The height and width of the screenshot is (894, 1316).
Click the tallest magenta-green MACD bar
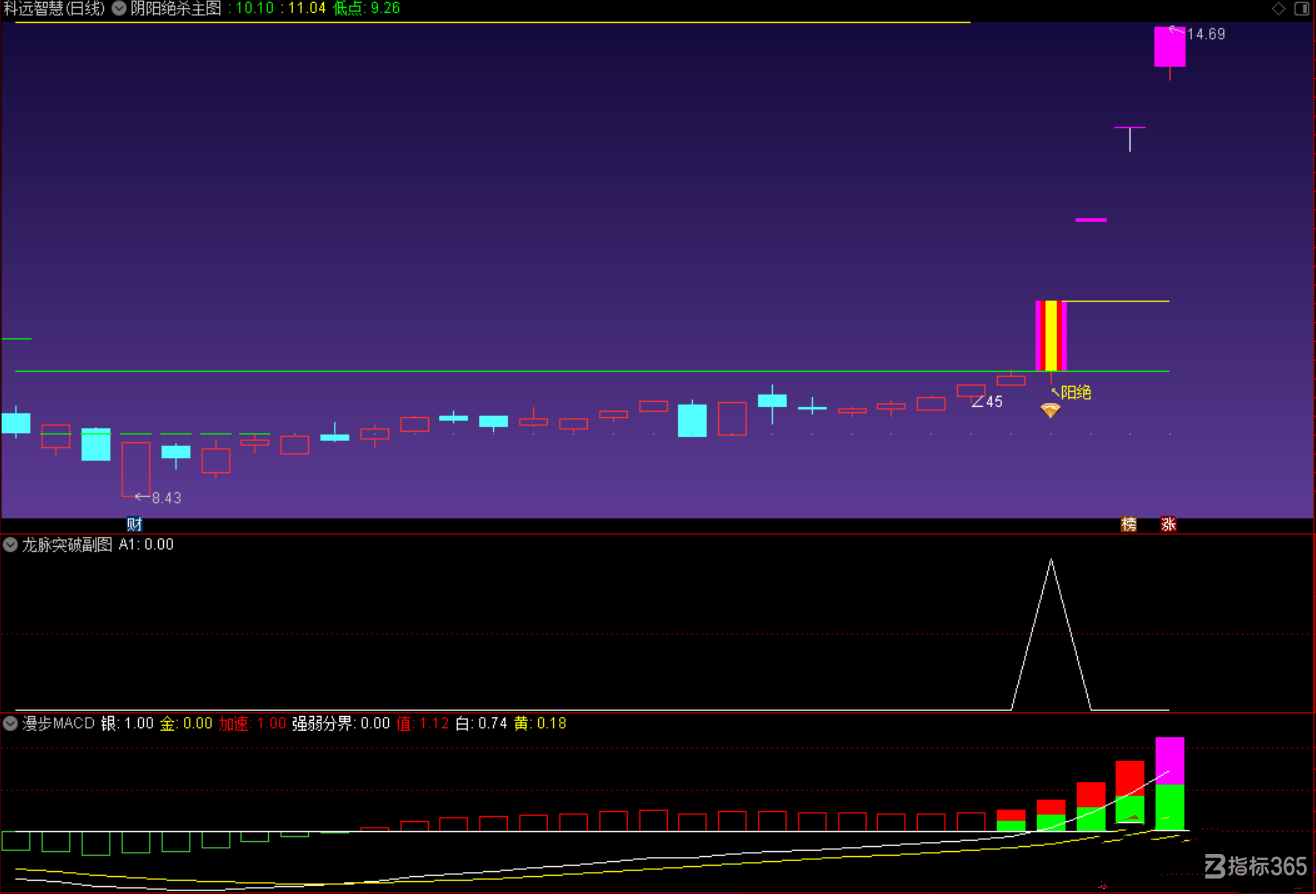(x=1170, y=784)
